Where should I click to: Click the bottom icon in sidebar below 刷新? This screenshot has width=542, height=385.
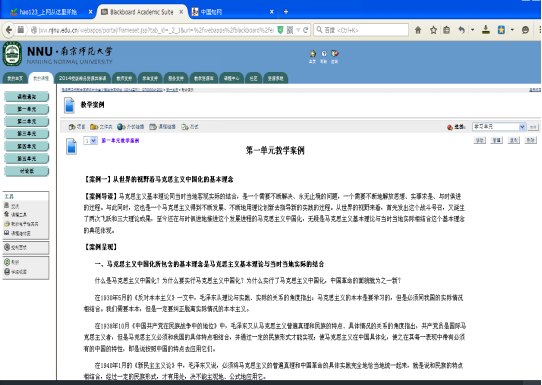click(7, 272)
